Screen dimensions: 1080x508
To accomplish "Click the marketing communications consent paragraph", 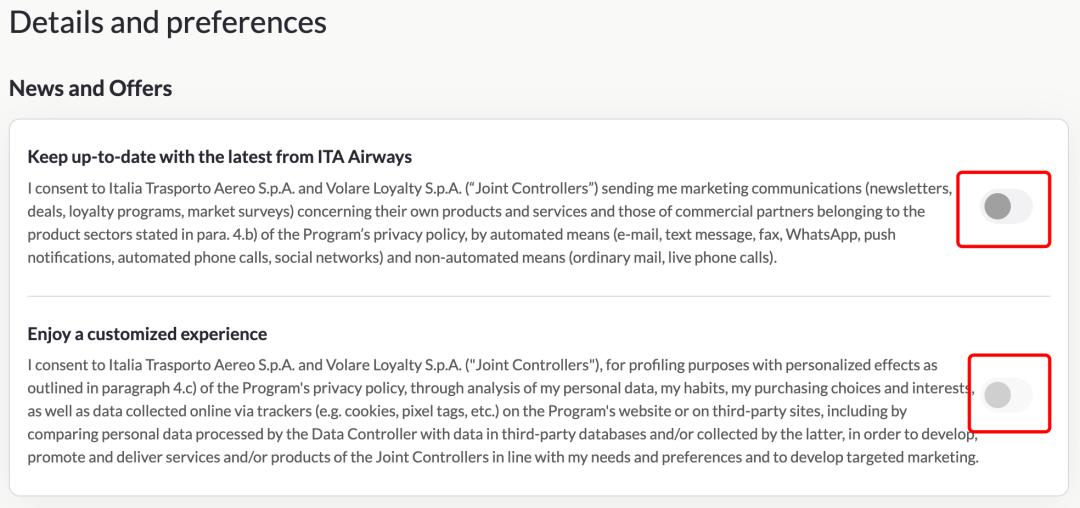I will [x=490, y=224].
